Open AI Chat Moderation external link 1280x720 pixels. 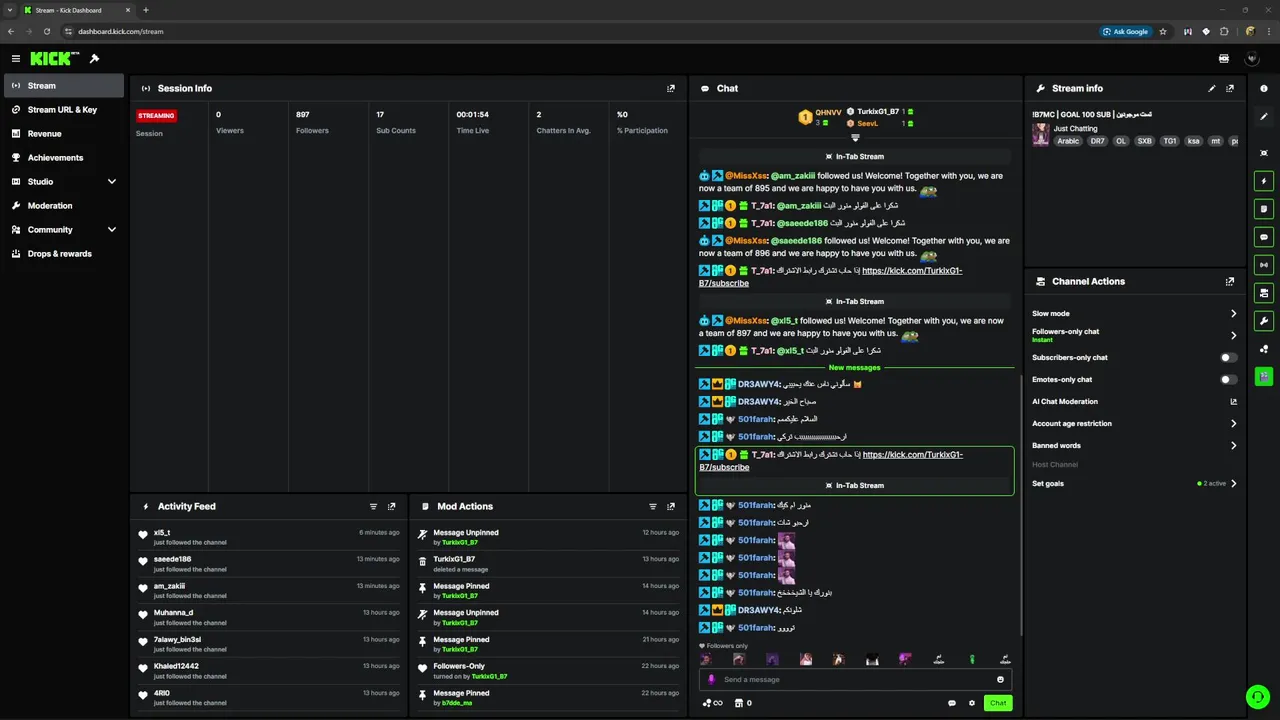point(1233,402)
